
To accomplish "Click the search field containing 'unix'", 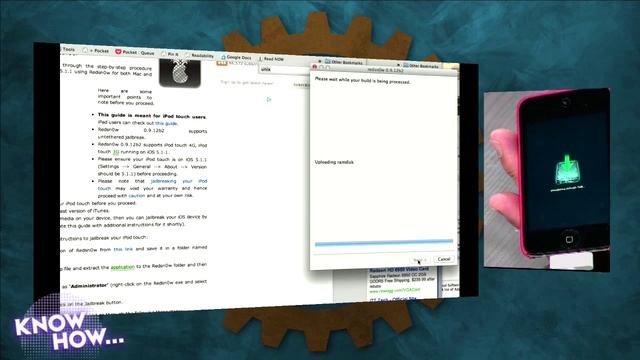I will [x=285, y=70].
